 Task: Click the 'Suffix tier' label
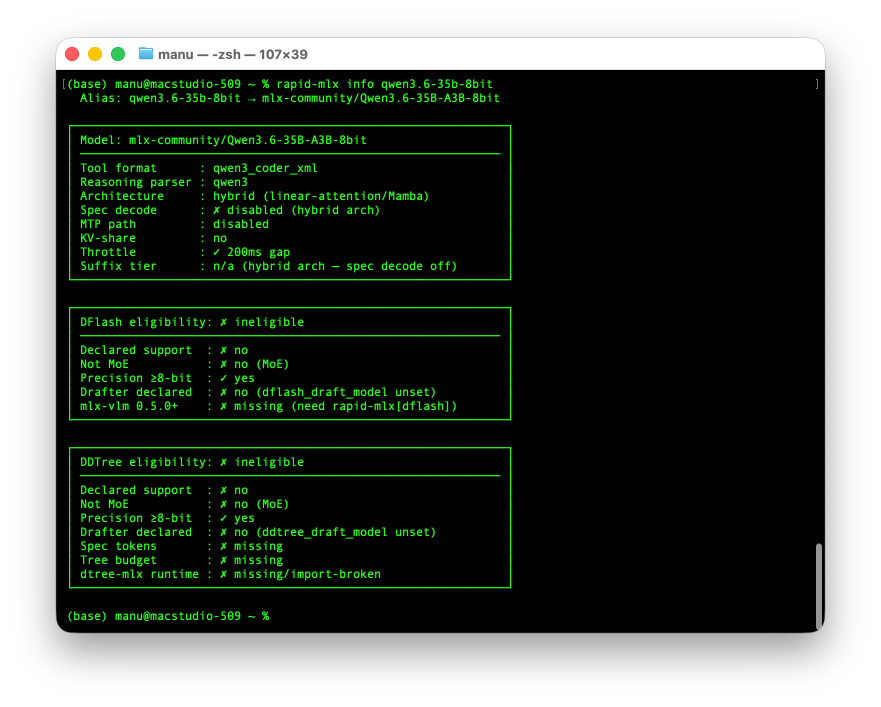pos(119,266)
